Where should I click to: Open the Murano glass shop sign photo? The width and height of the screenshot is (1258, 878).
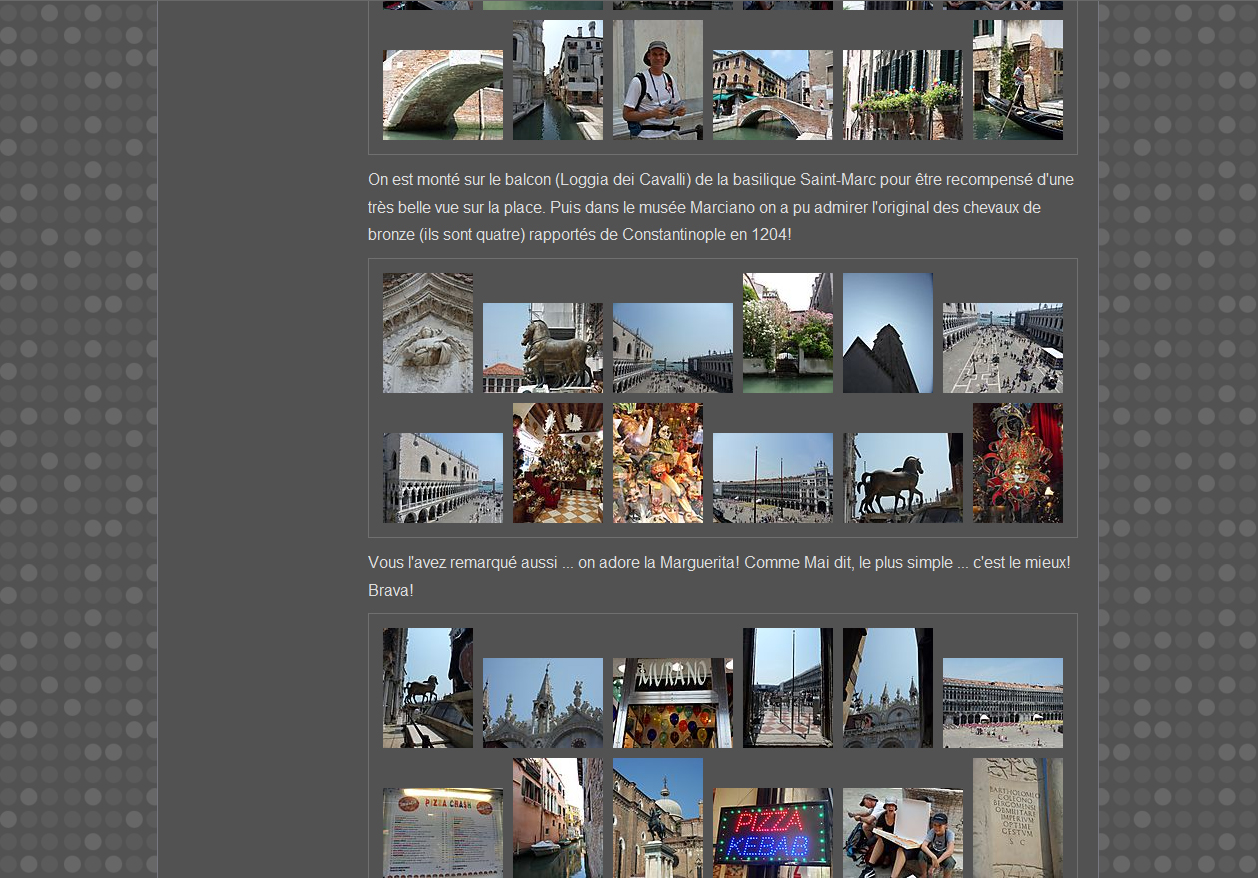pyautogui.click(x=672, y=703)
